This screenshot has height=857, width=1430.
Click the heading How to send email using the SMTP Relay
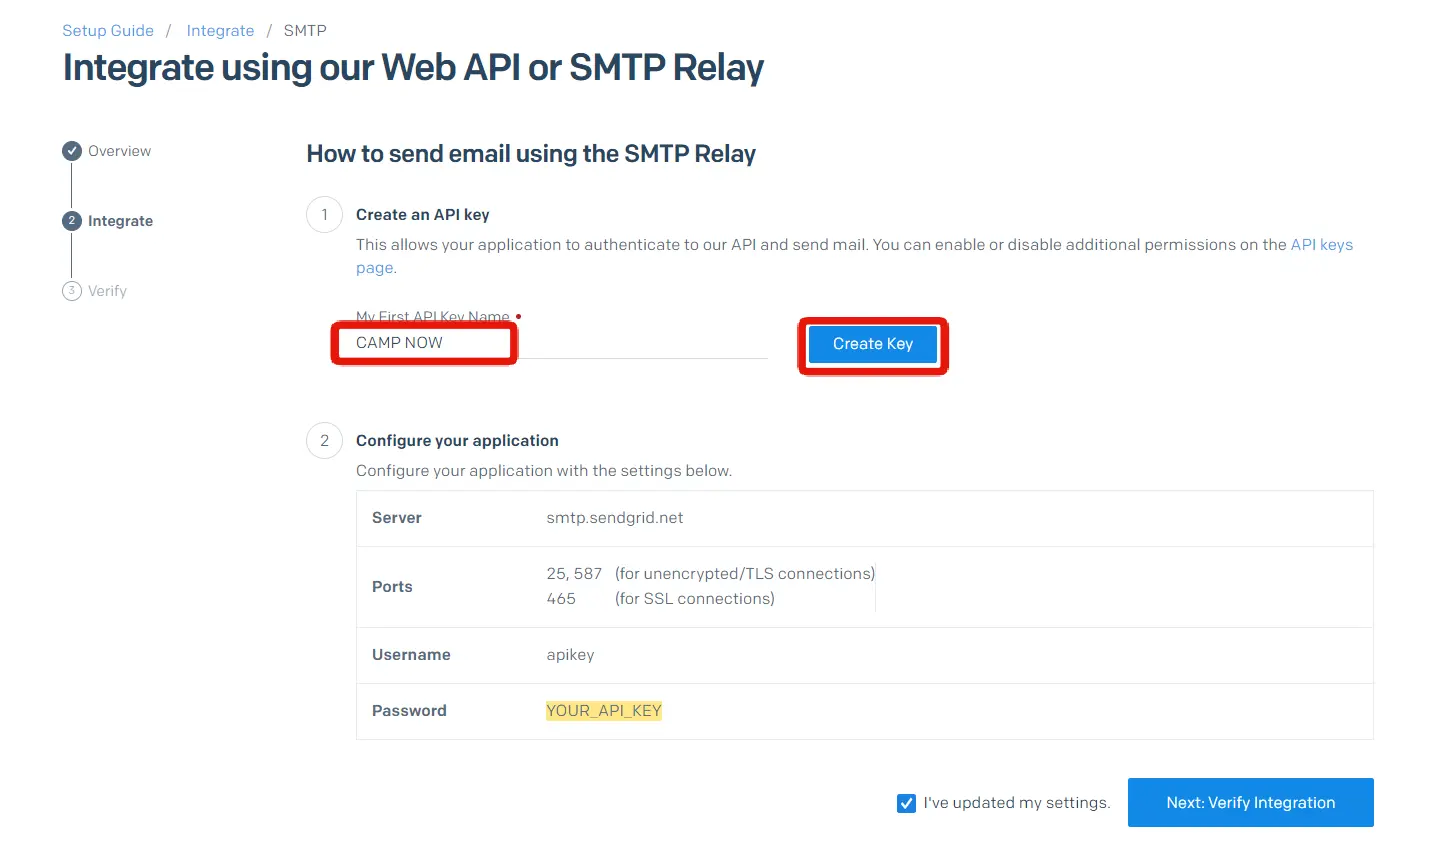point(531,153)
